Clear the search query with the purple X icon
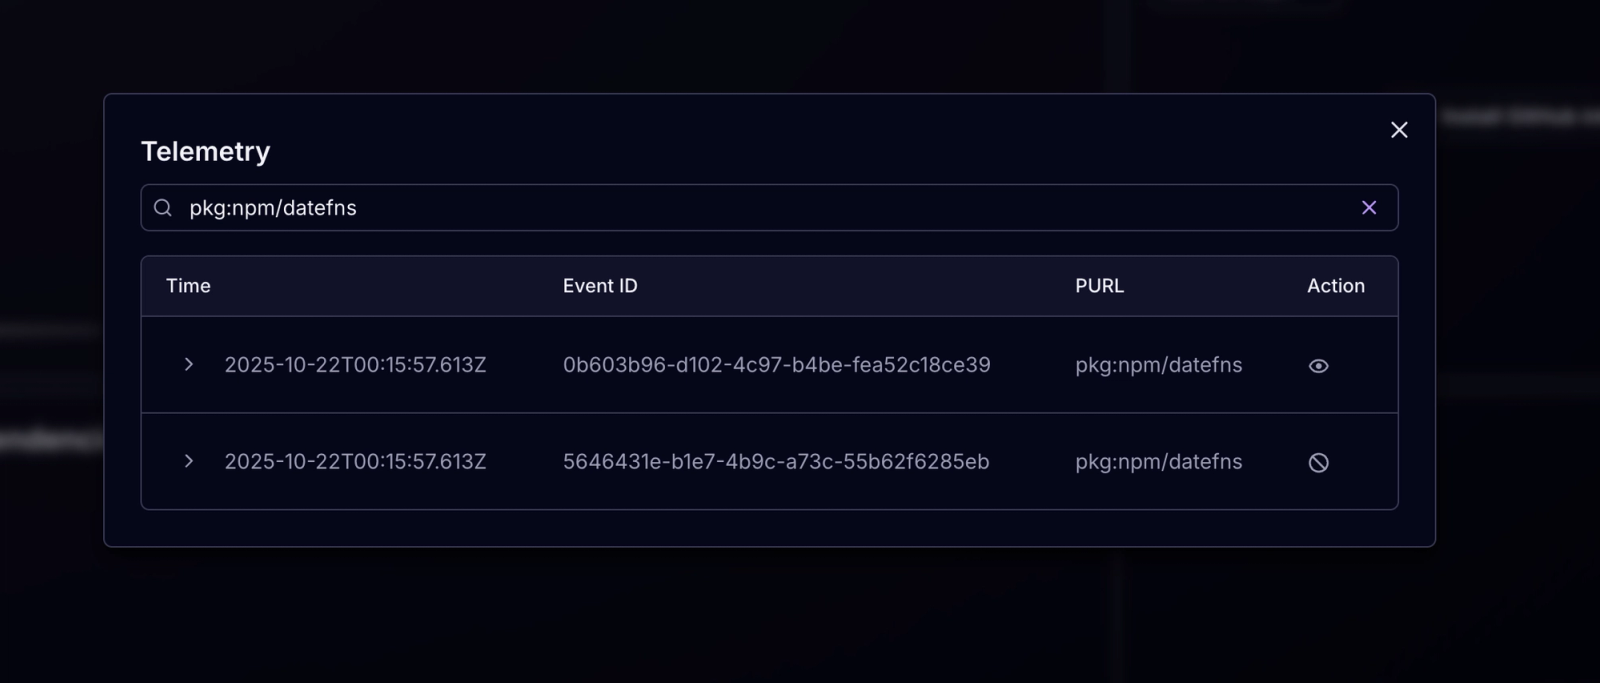 tap(1369, 207)
